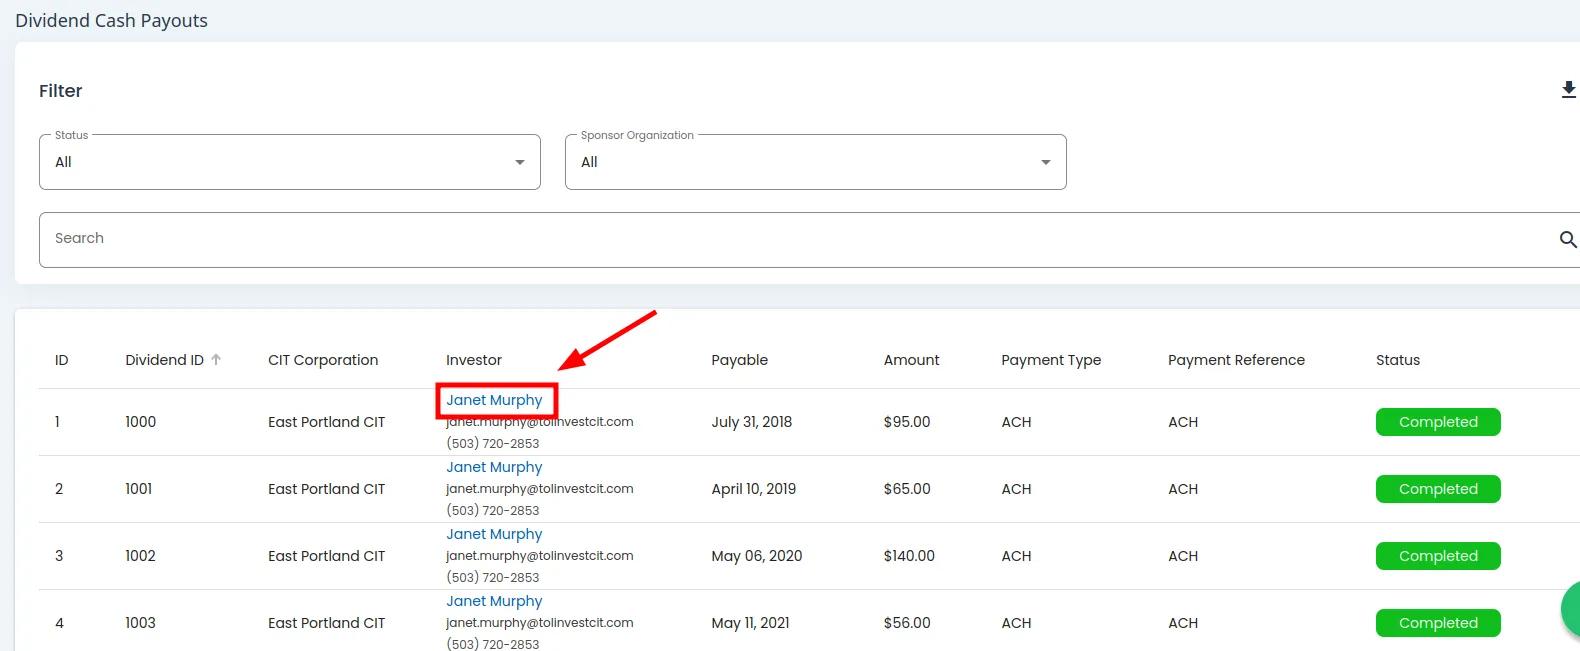Screen dimensions: 1580x651
Task: Click the CIT Corporation column header
Action: tap(323, 360)
